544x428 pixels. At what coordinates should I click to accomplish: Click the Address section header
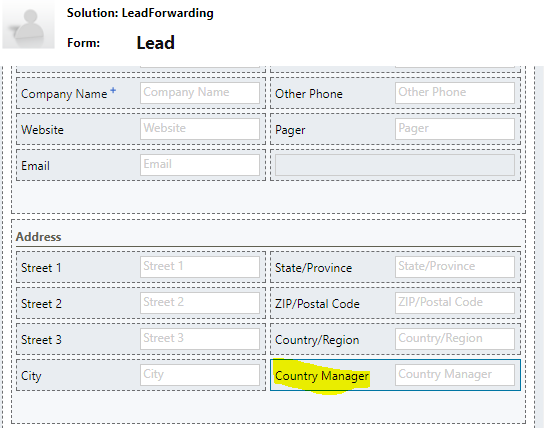(x=39, y=237)
